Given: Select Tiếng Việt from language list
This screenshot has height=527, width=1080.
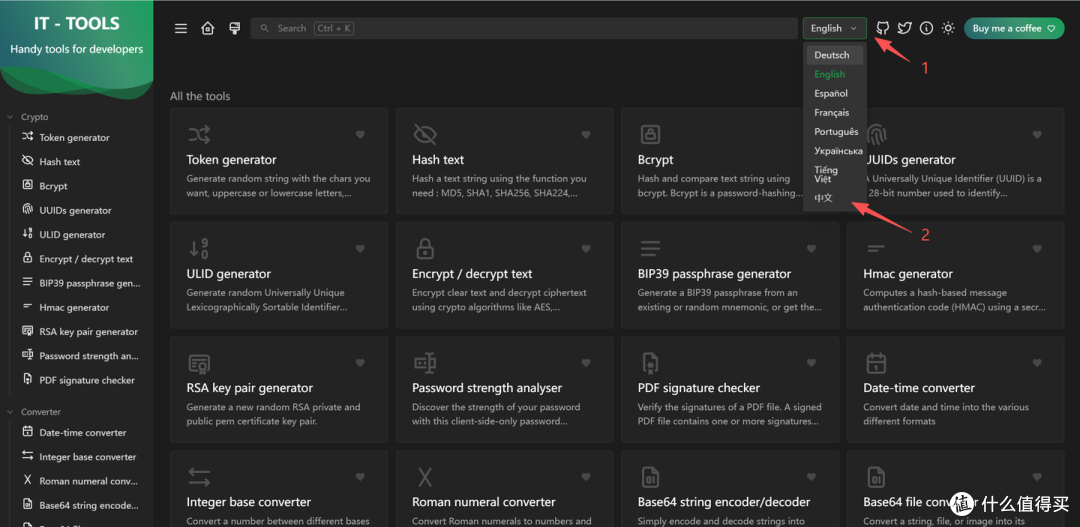Looking at the screenshot, I should pos(834,174).
